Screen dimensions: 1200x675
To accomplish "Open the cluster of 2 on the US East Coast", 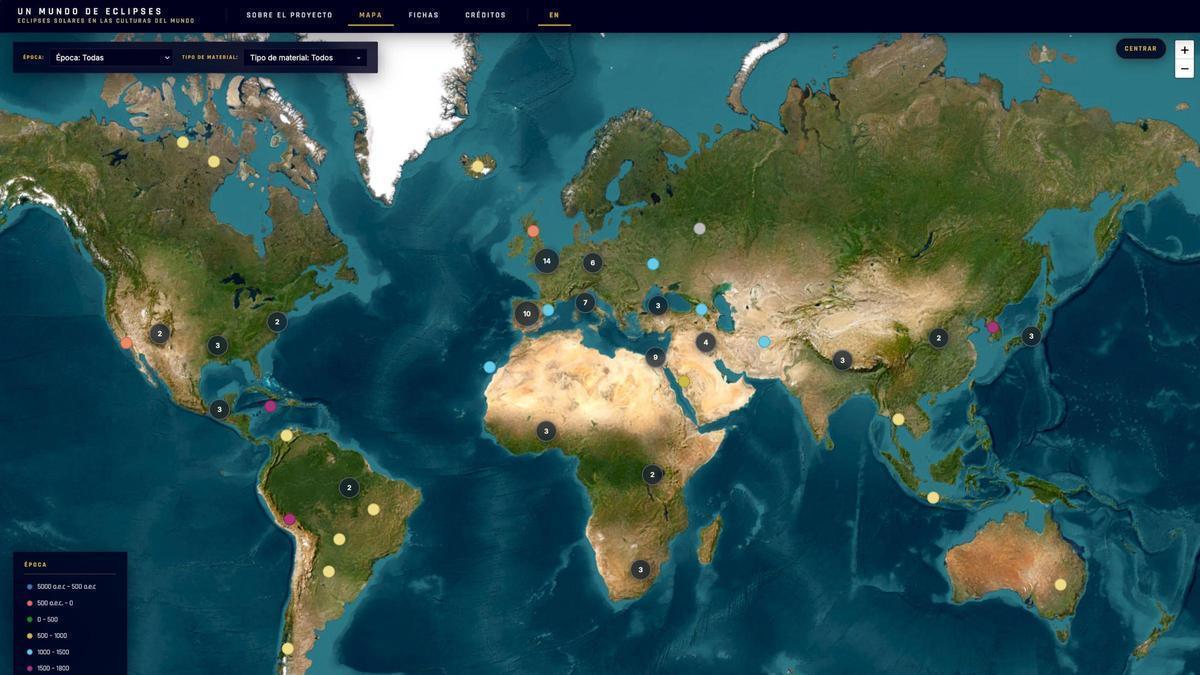I will click(277, 322).
